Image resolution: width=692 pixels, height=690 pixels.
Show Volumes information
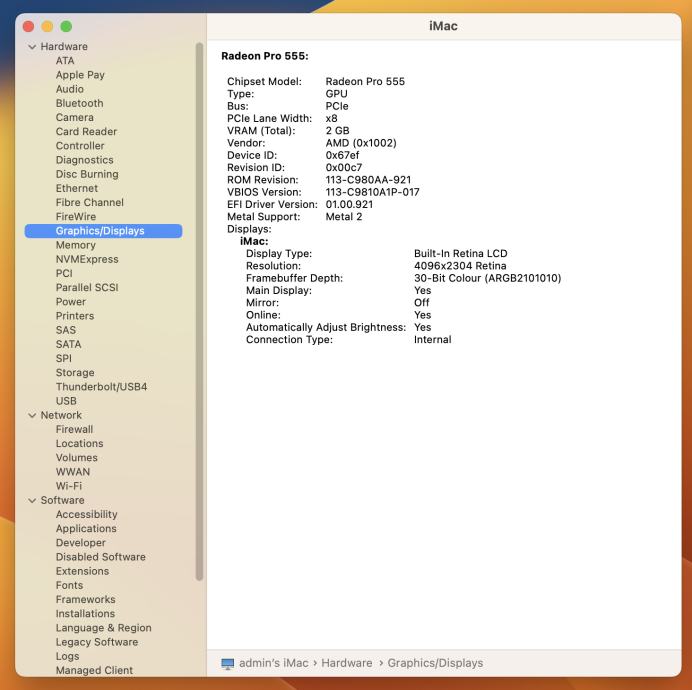click(x=76, y=457)
